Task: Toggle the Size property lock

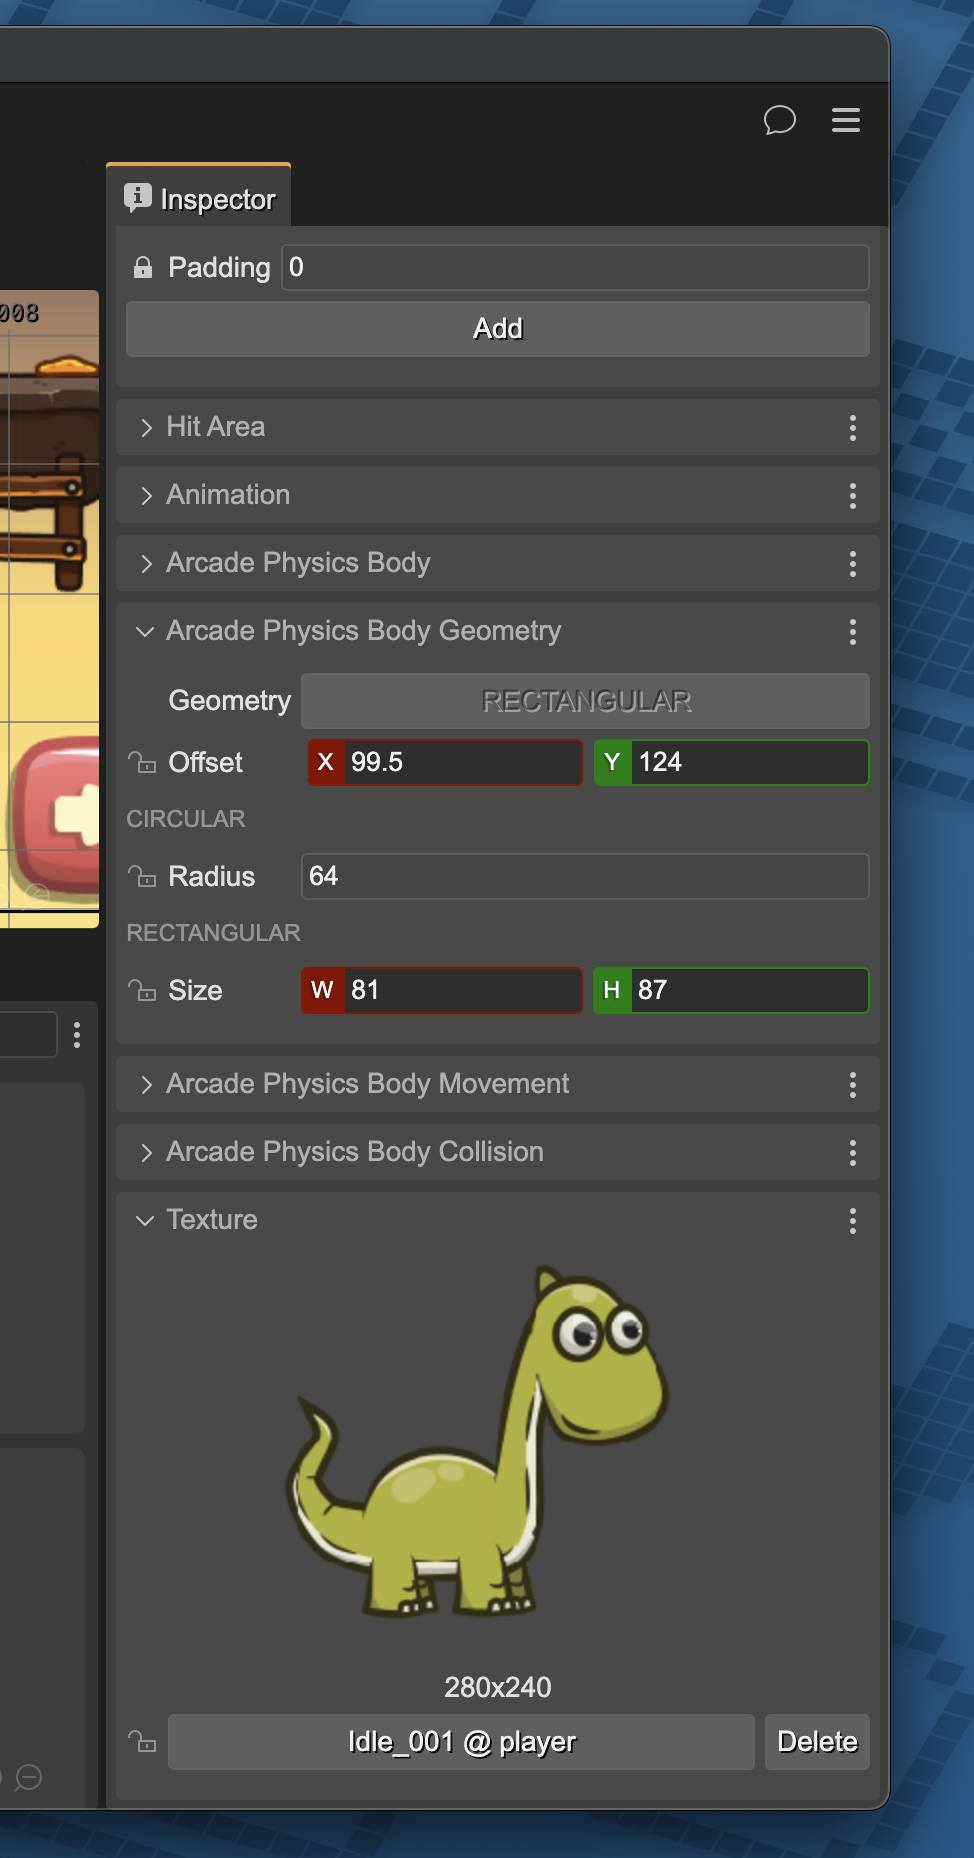Action: (142, 991)
